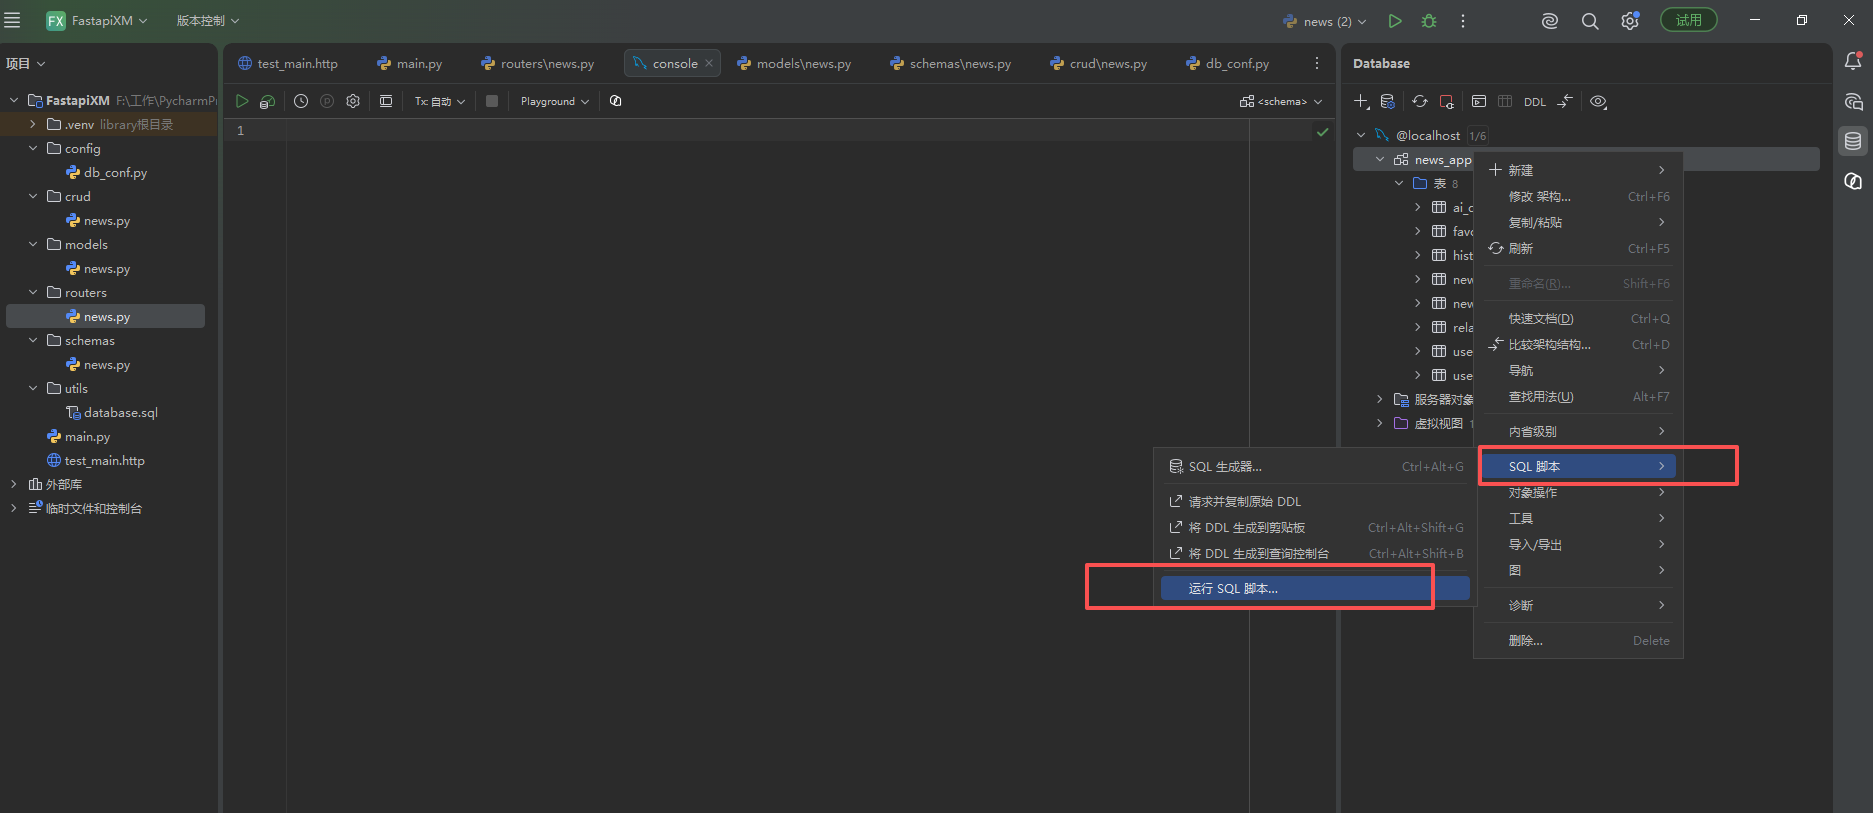This screenshot has height=813, width=1873.
Task: Expand the .venv folder
Action: pos(33,124)
